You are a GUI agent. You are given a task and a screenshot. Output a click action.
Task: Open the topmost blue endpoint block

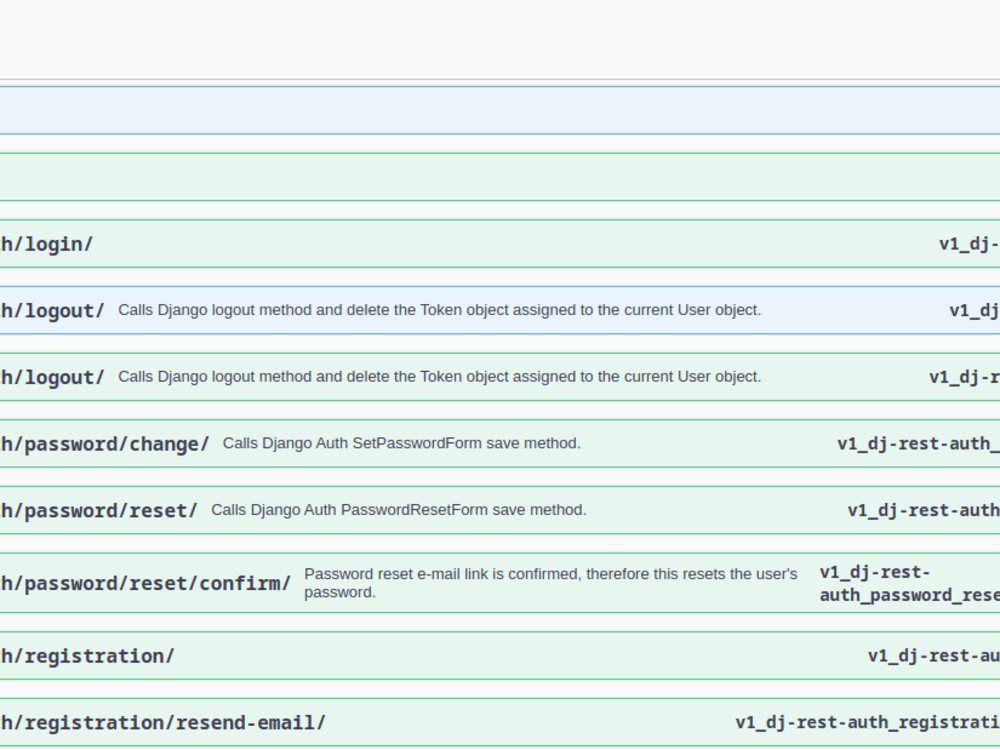[x=500, y=110]
